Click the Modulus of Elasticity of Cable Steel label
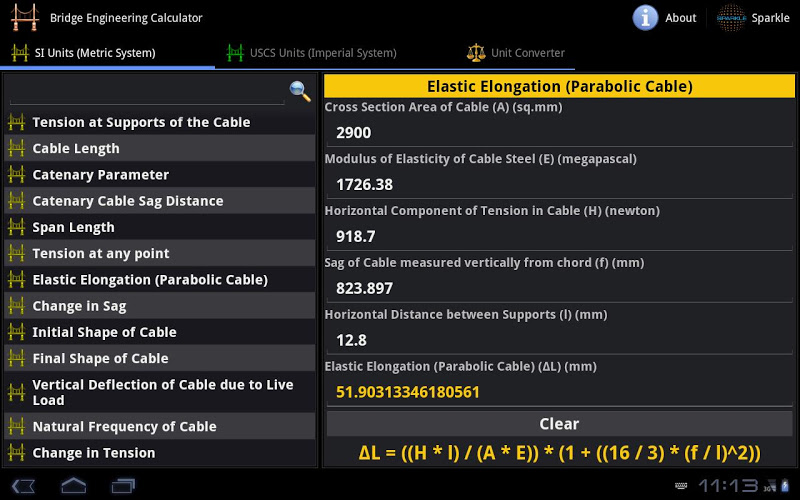800x500 pixels. (x=481, y=159)
